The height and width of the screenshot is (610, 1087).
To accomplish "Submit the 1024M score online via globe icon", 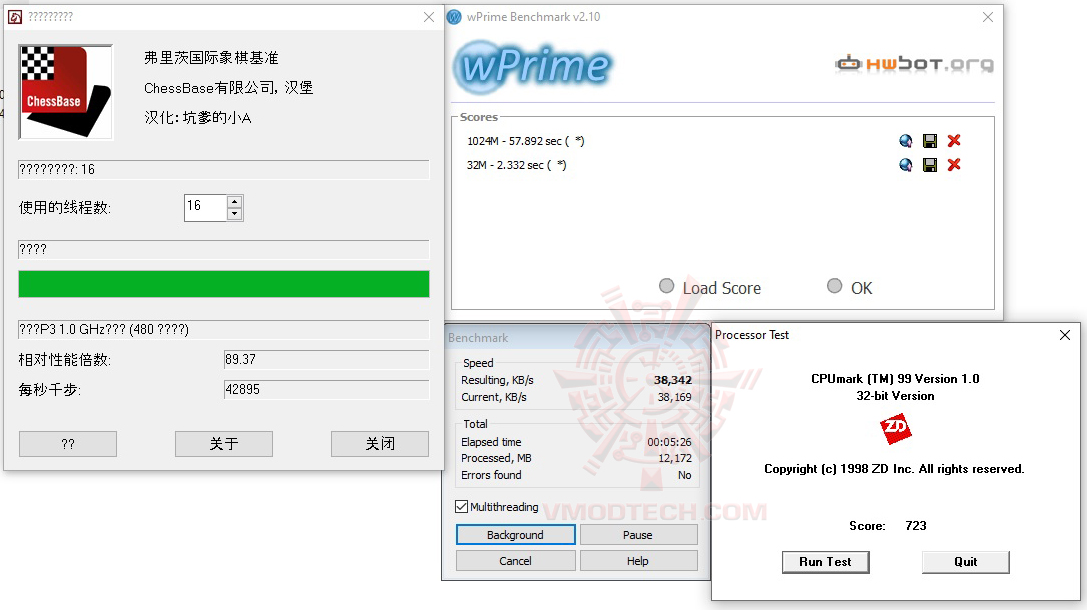I will click(x=905, y=141).
